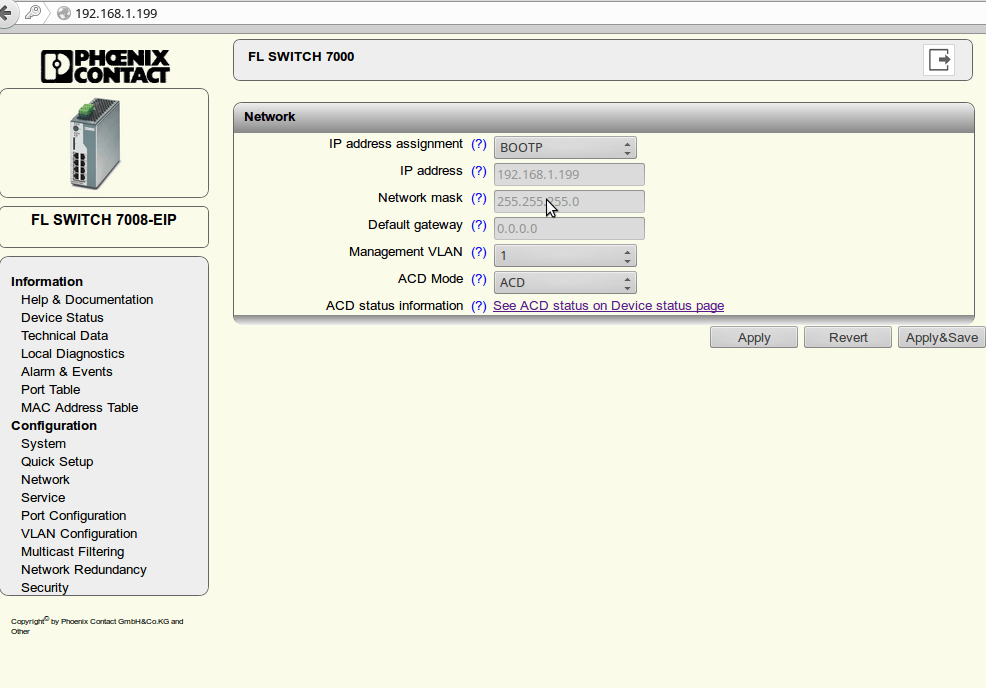
Task: Click the FL SWITCH 7000 page title
Action: point(301,57)
